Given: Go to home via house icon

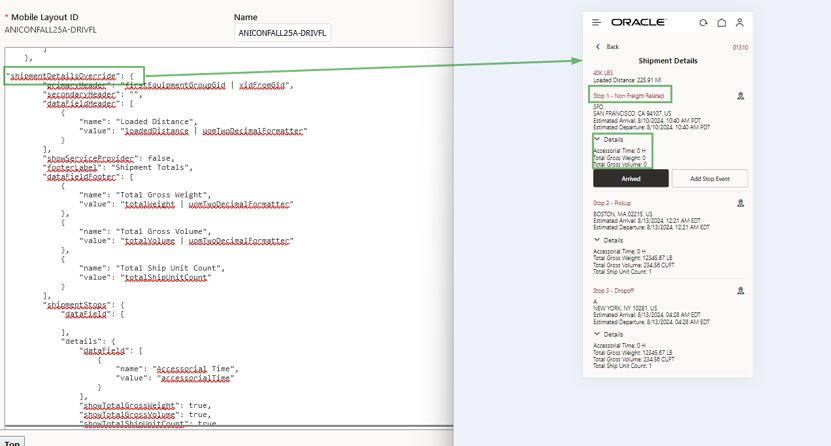Looking at the screenshot, I should (721, 23).
